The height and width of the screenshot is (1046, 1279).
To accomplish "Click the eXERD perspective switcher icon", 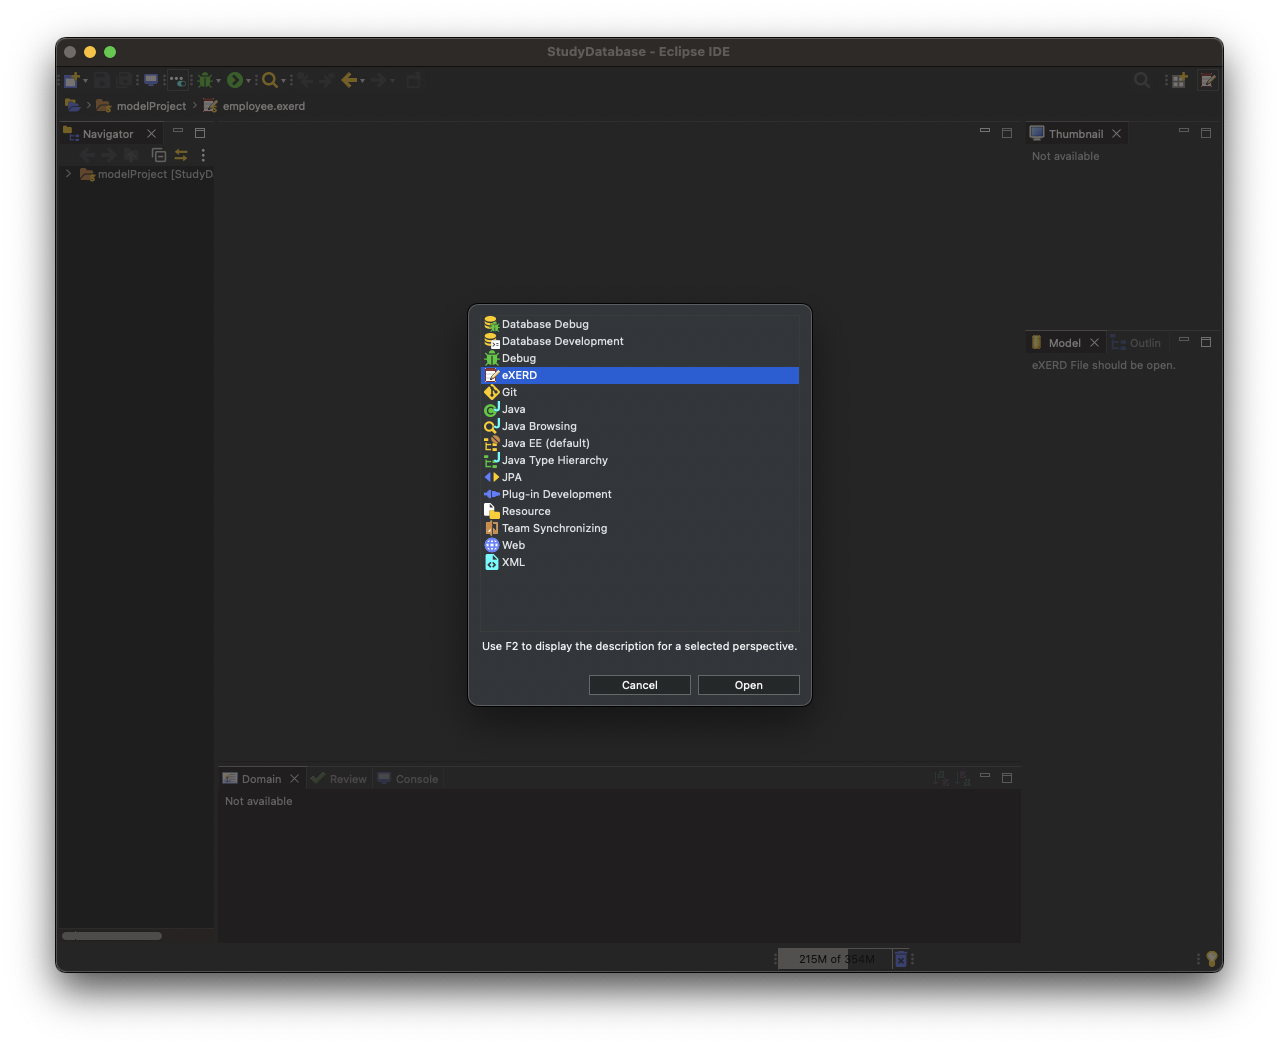I will [x=1208, y=80].
